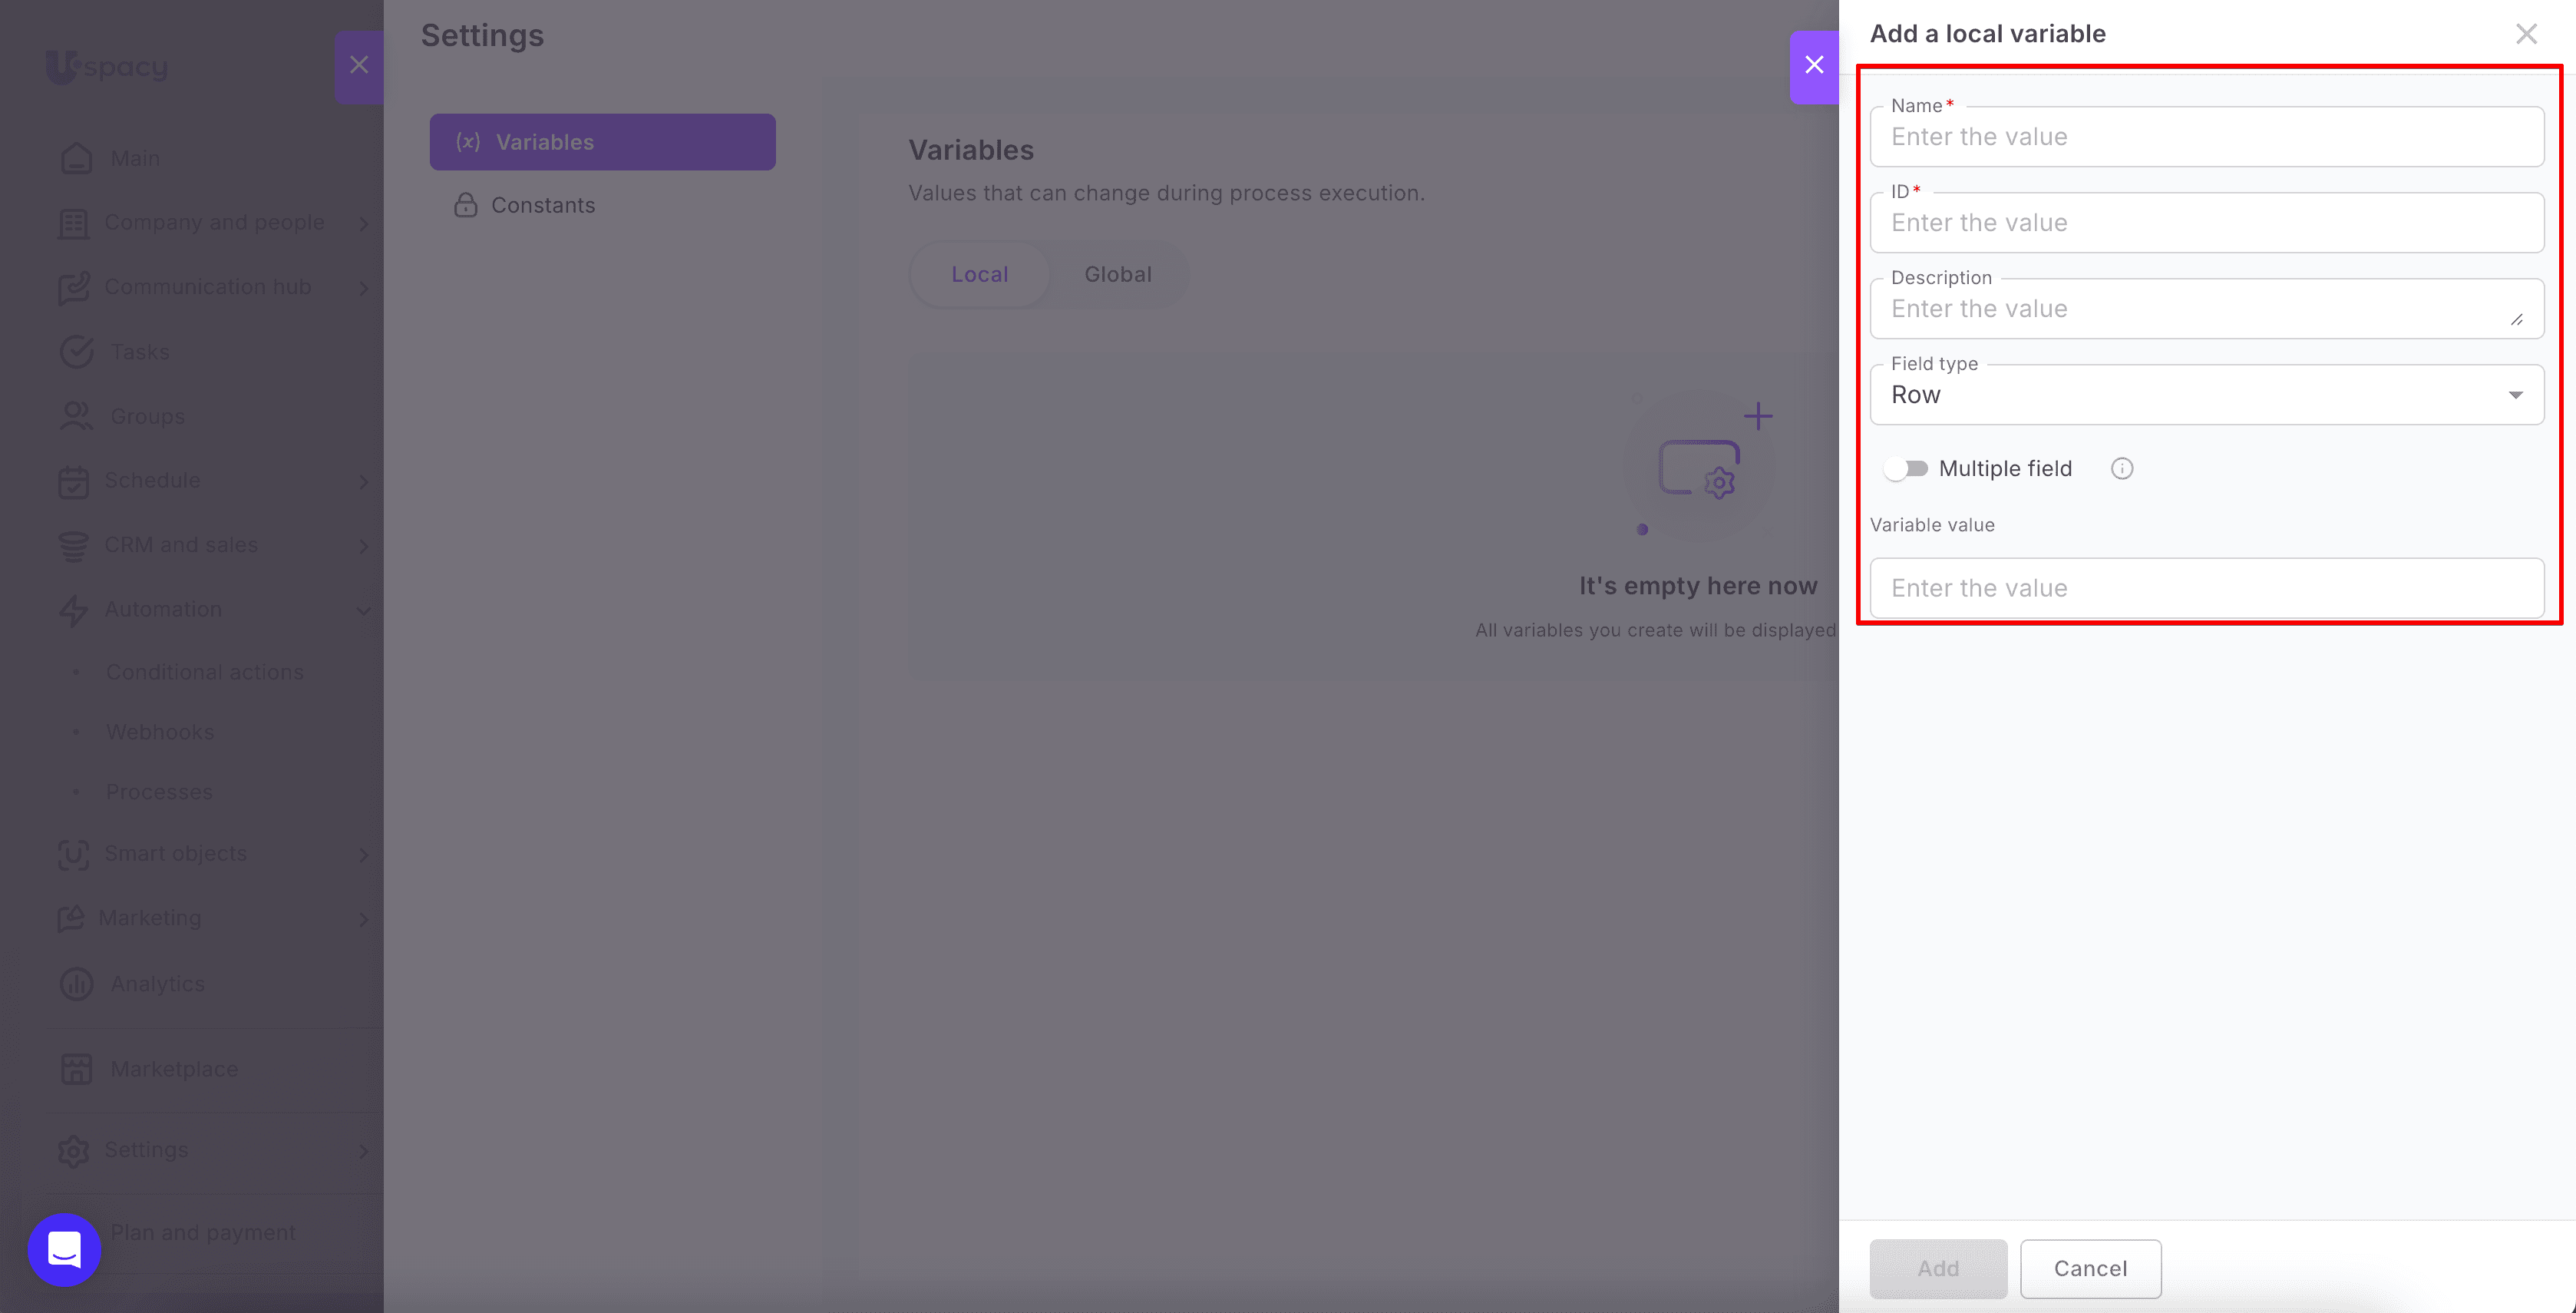Click the Schedule calendar icon
The image size is (2576, 1313).
tap(73, 481)
